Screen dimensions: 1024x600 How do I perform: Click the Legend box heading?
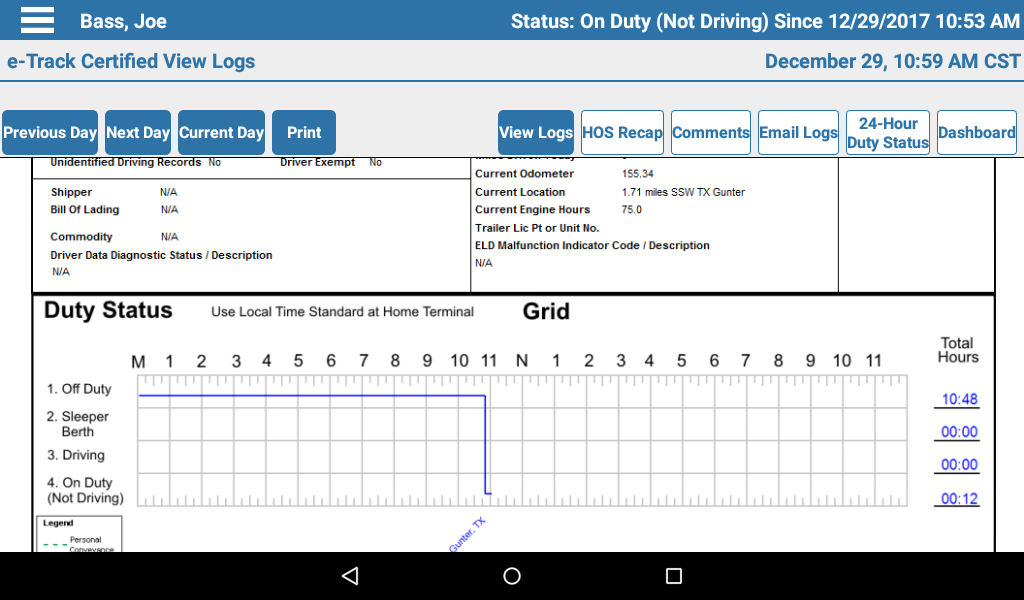coord(58,523)
